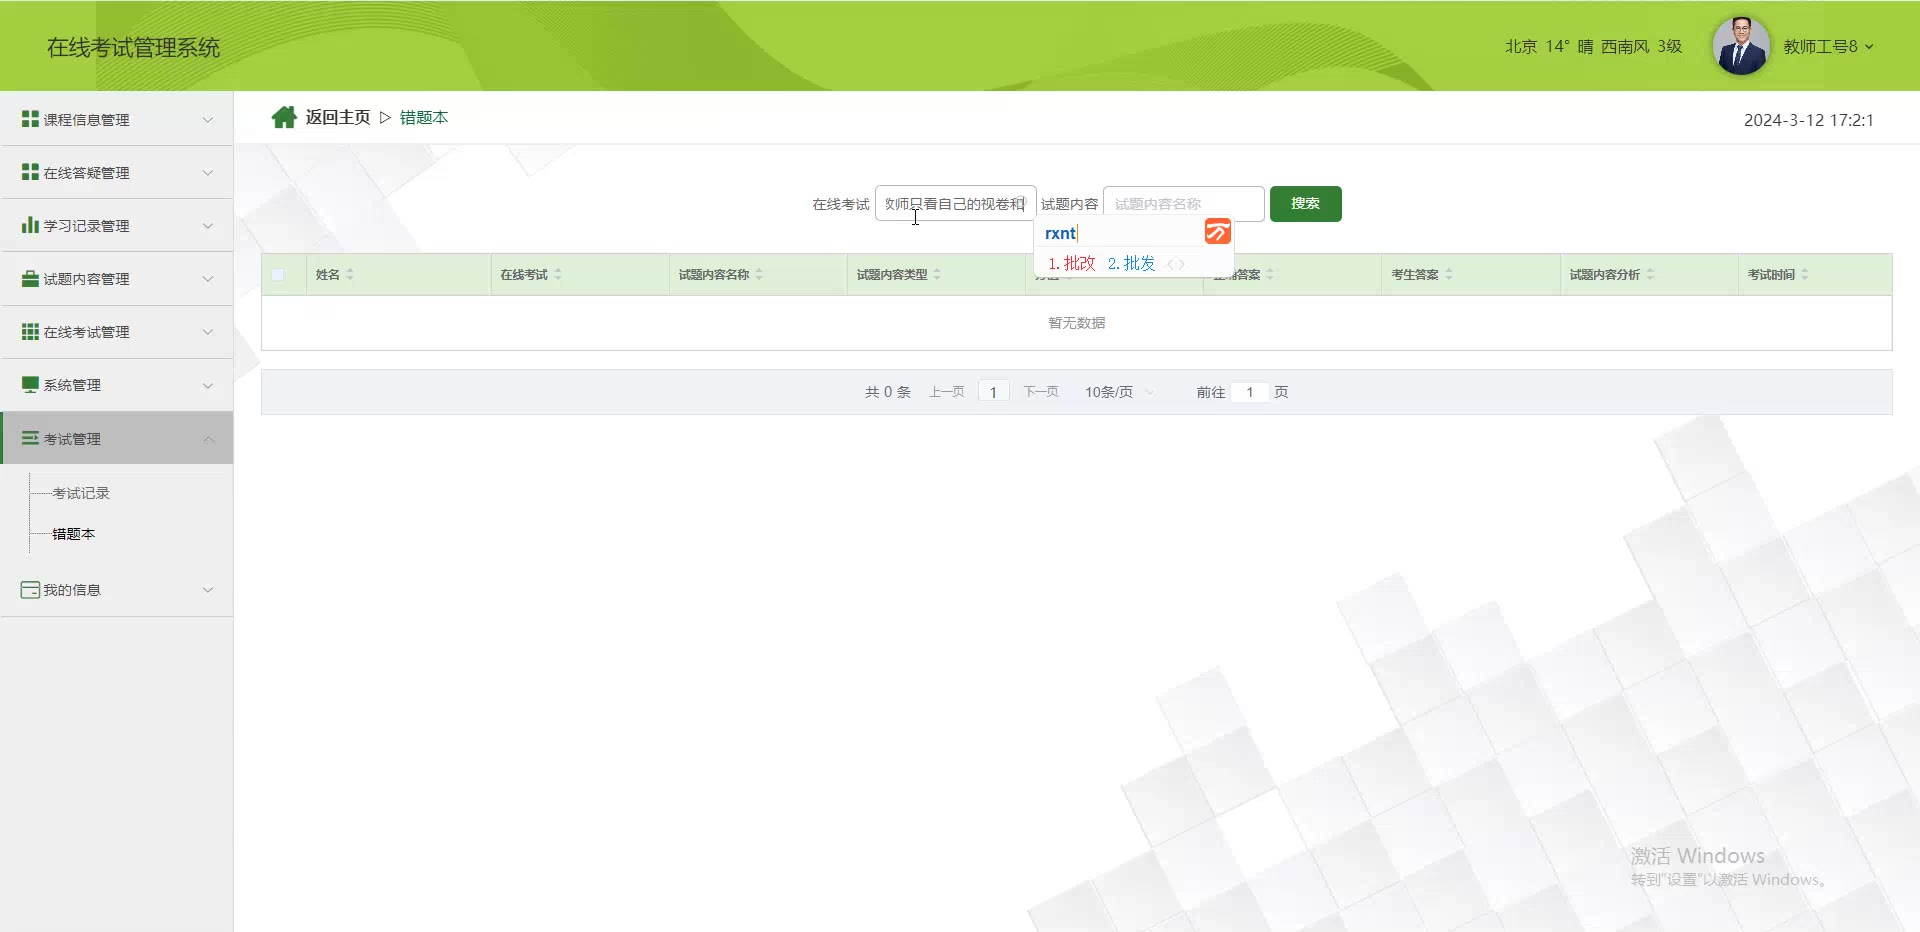Expand 系统管理 using its chevron

(x=208, y=385)
